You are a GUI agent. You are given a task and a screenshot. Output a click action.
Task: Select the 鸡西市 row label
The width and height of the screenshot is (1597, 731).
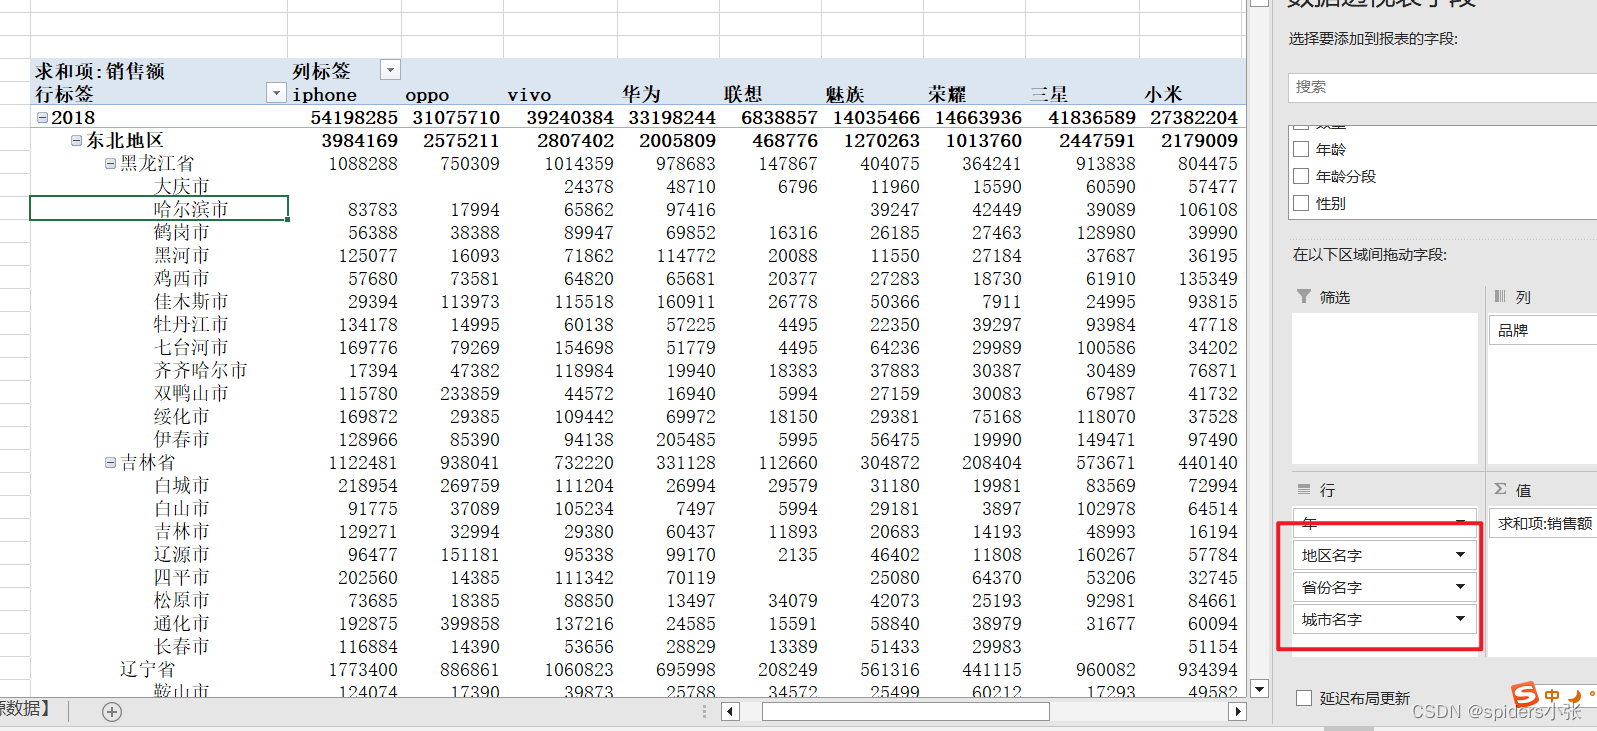pos(182,278)
